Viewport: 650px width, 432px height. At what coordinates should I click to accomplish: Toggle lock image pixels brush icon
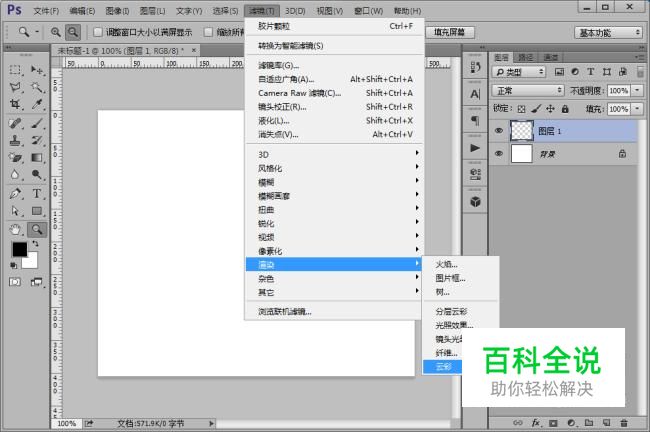coord(536,109)
